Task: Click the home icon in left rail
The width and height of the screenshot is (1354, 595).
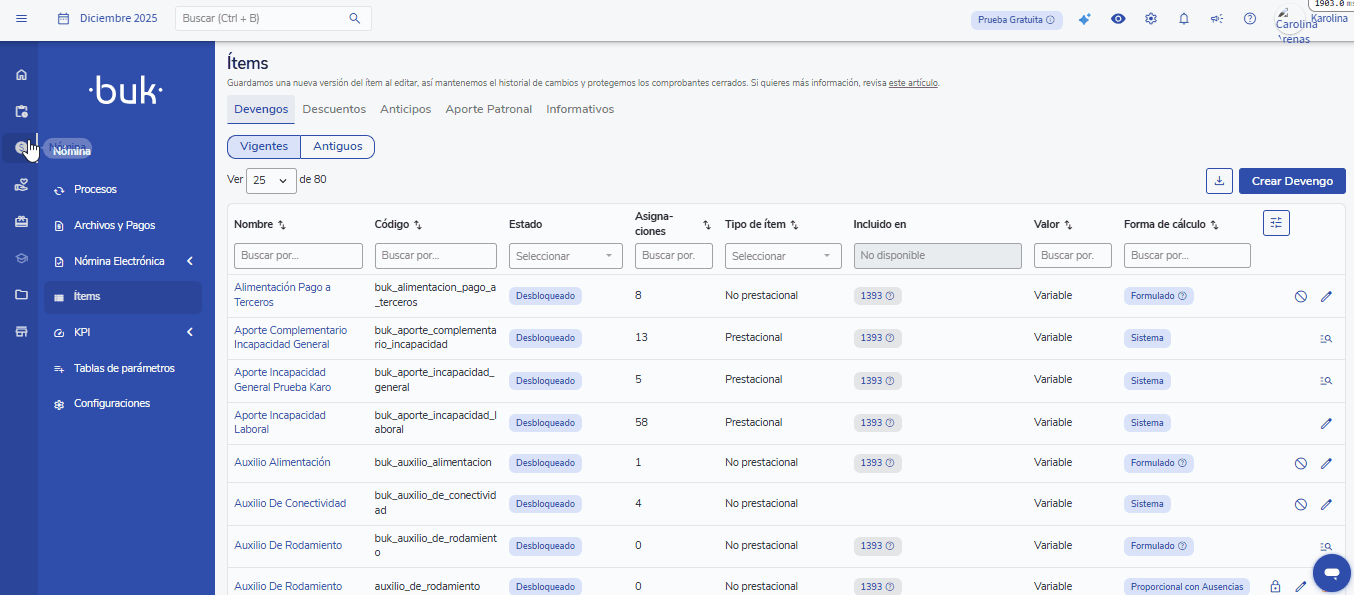Action: point(21,75)
